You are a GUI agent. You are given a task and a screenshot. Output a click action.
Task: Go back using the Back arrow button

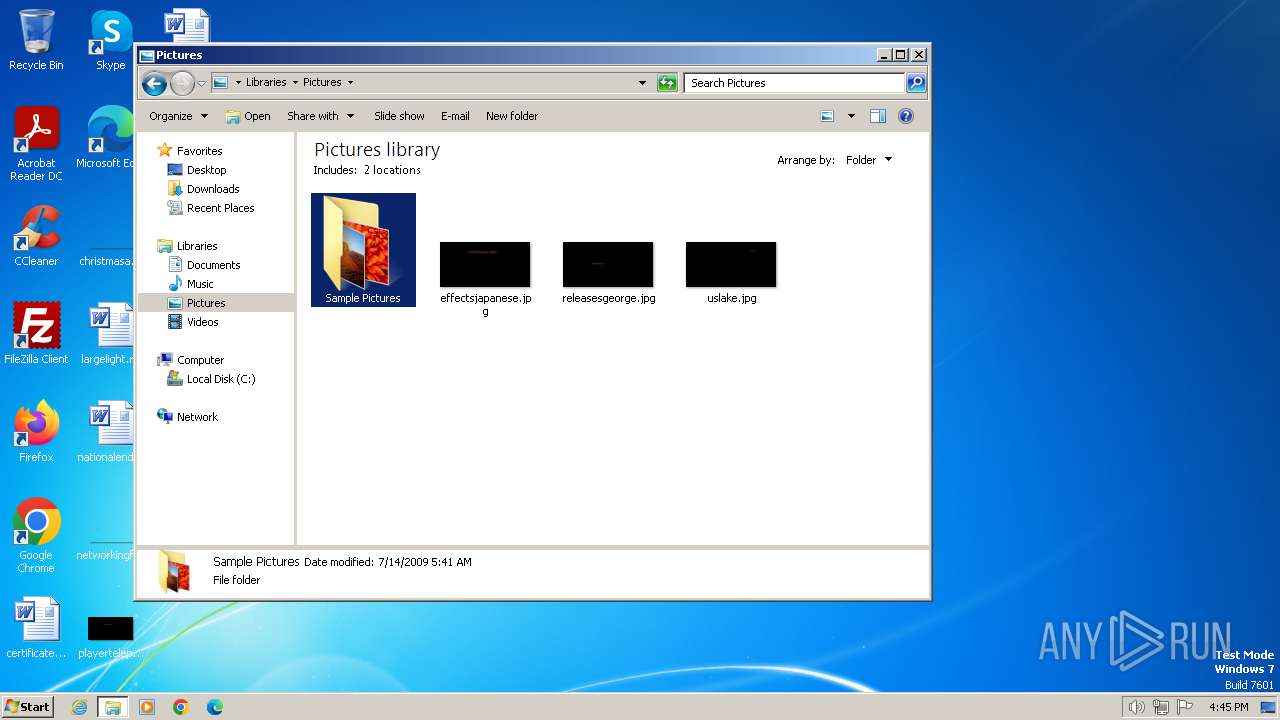[x=154, y=83]
